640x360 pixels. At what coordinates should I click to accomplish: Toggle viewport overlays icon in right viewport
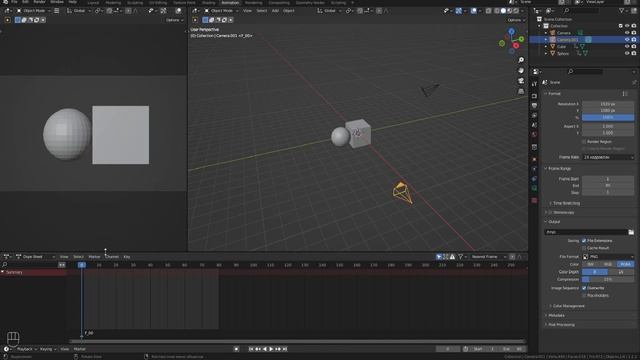pyautogui.click(x=473, y=11)
